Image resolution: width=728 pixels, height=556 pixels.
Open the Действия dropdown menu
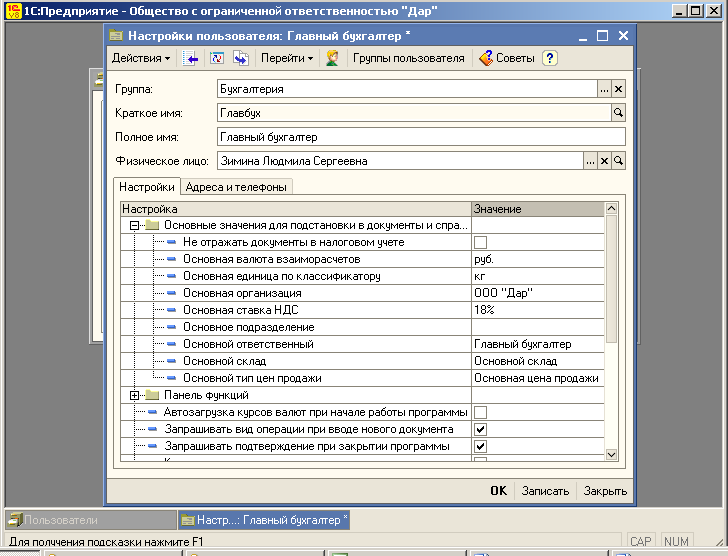pyautogui.click(x=141, y=58)
